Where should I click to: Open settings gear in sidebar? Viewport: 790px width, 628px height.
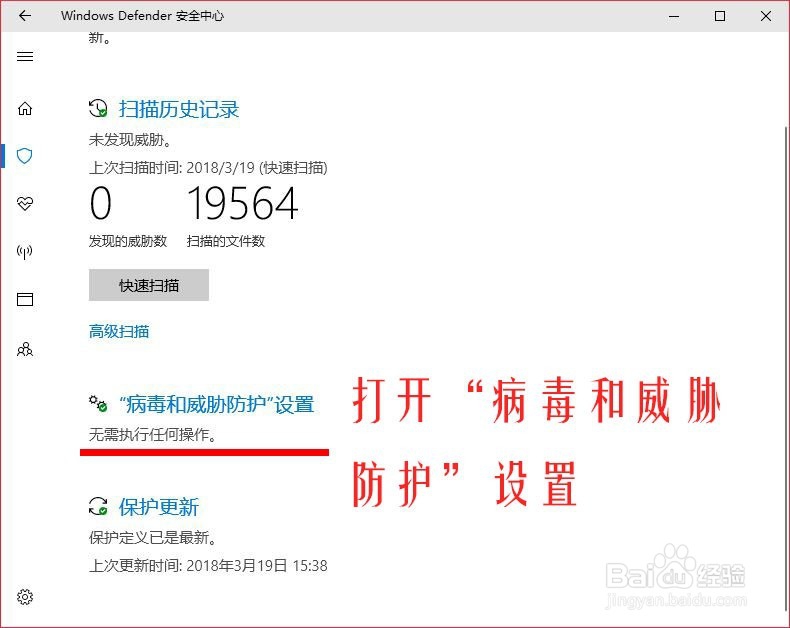pyautogui.click(x=25, y=597)
